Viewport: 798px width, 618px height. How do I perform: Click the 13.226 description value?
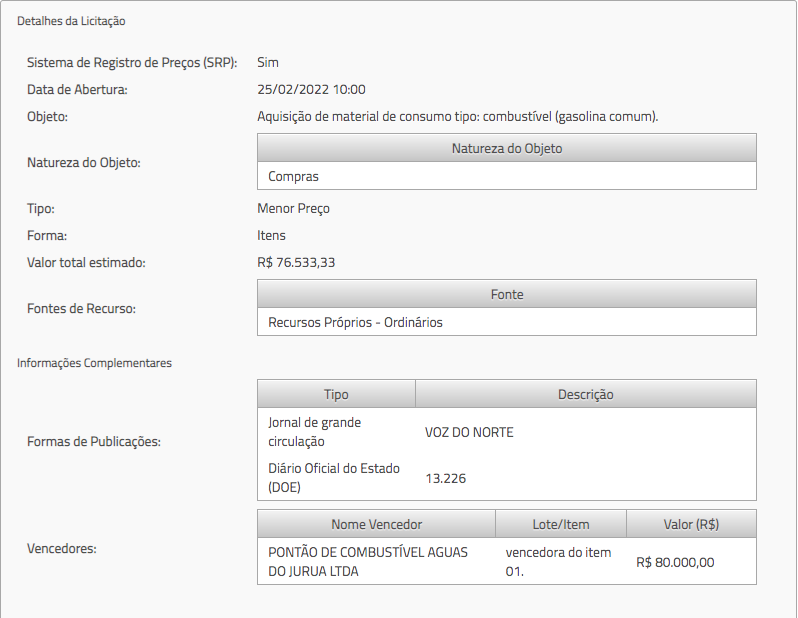click(445, 478)
